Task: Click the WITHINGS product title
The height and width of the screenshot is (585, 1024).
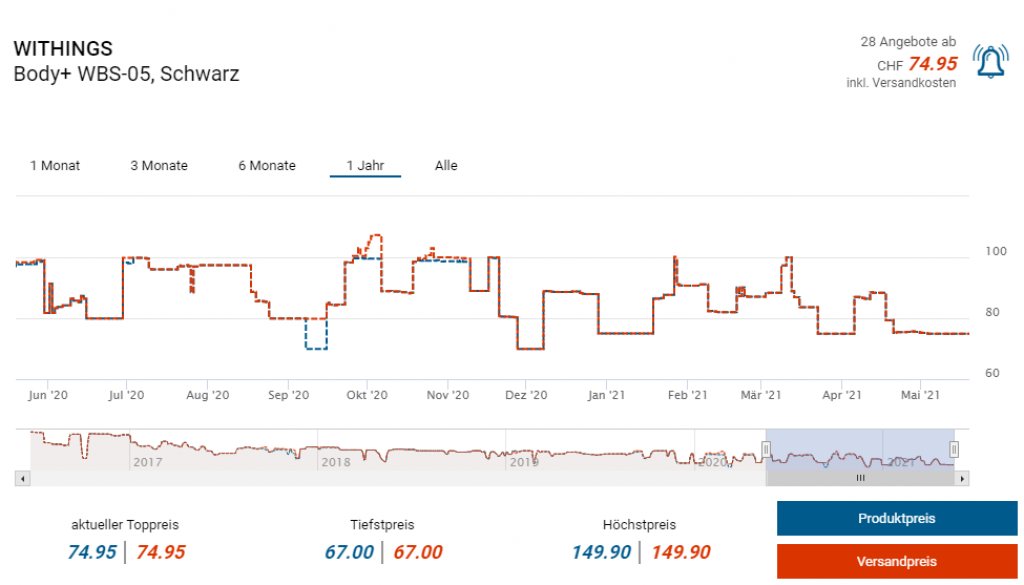Action: [63, 48]
